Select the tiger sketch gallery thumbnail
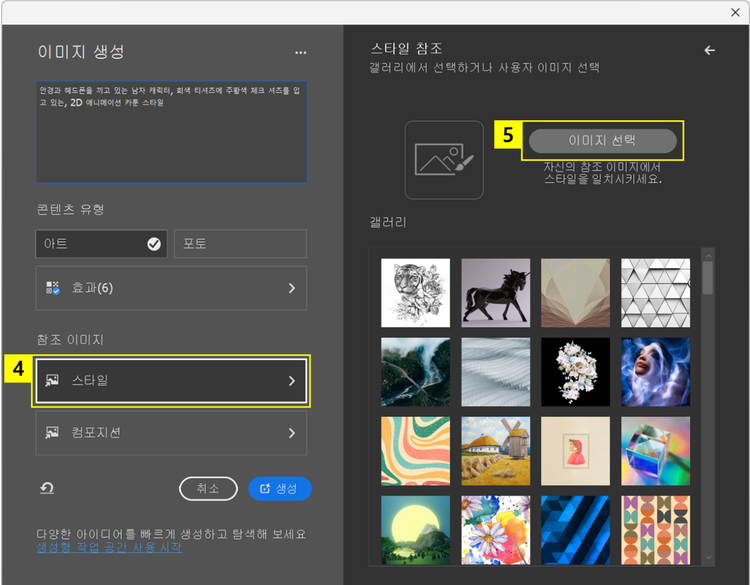The width and height of the screenshot is (750, 585). pos(415,293)
